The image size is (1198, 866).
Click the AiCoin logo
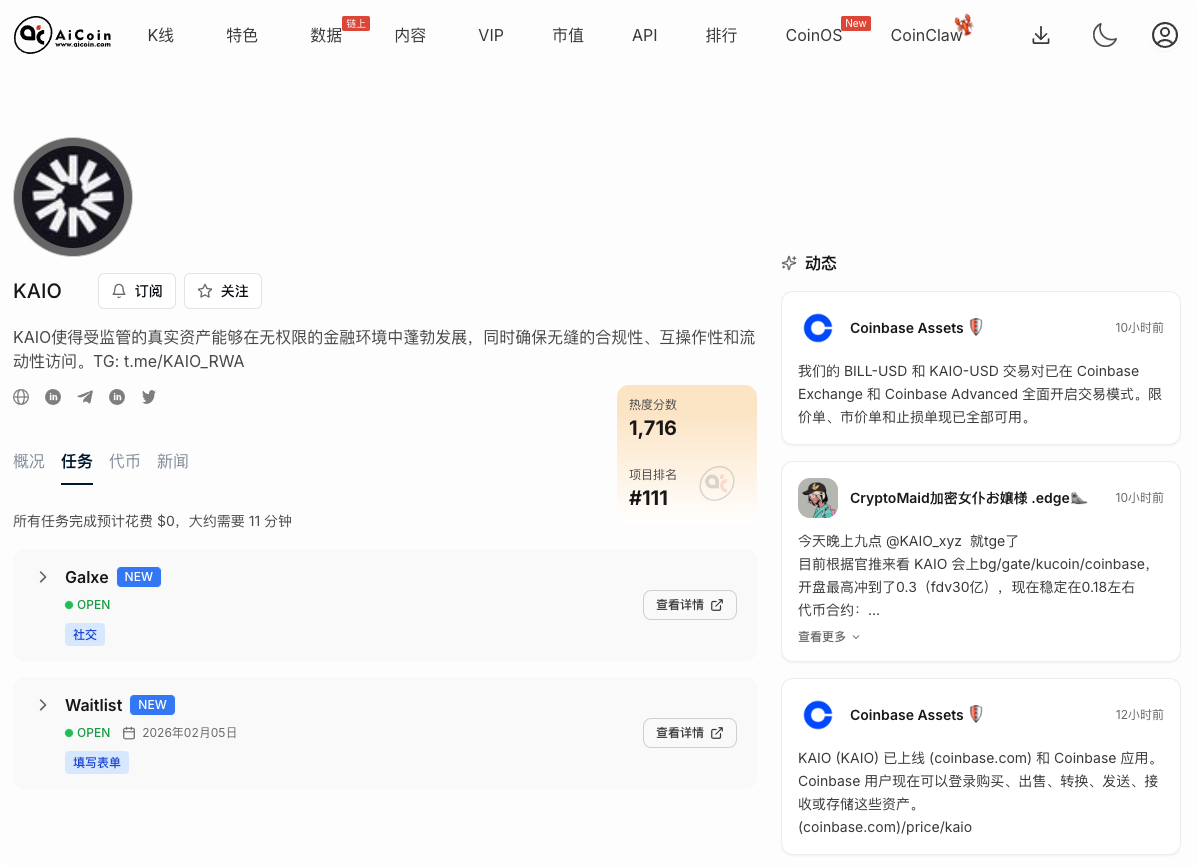pyautogui.click(x=63, y=35)
